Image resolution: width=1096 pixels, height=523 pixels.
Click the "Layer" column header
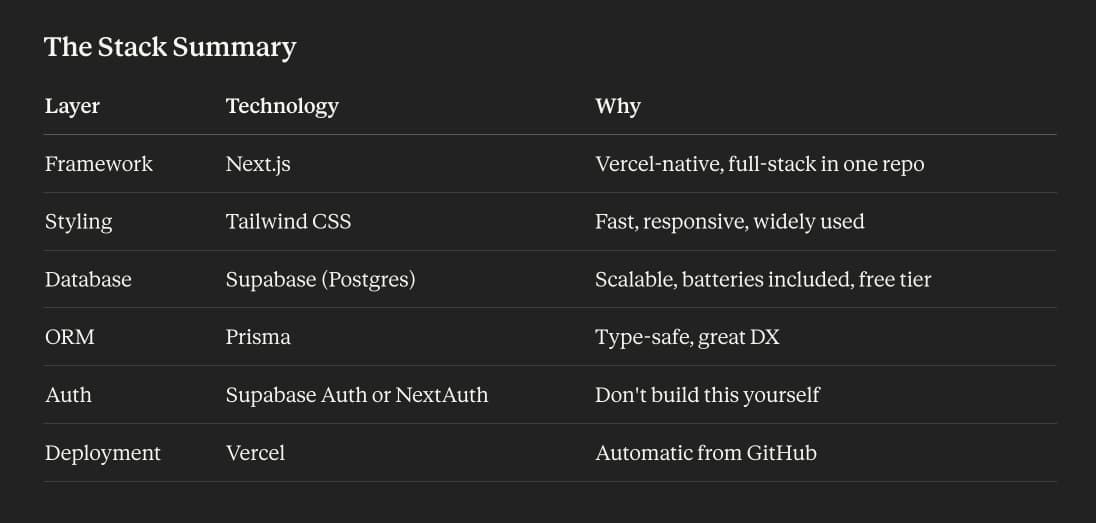point(72,106)
